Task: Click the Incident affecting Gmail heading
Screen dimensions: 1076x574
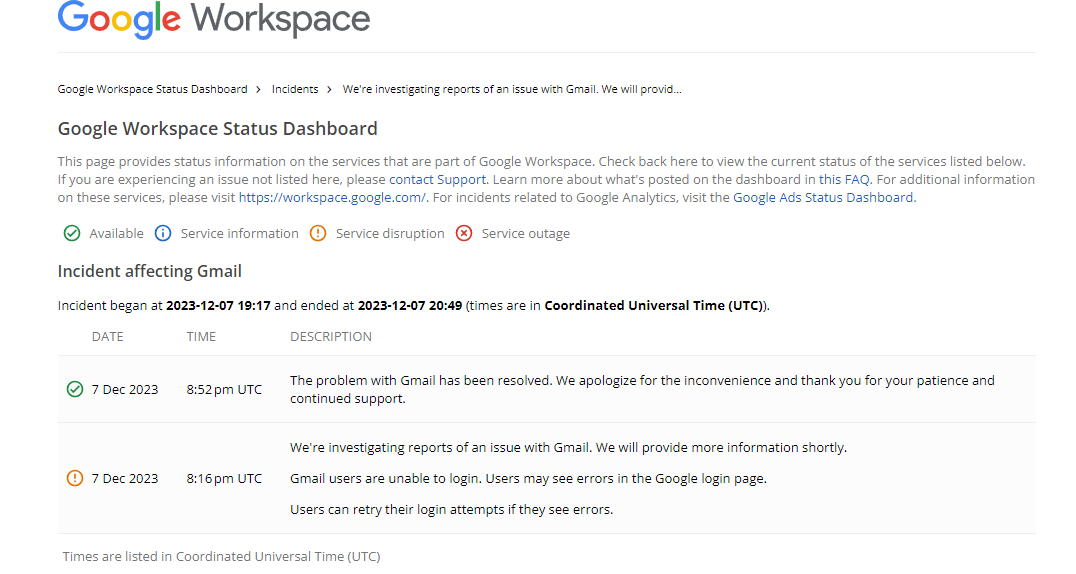Action: pyautogui.click(x=150, y=271)
